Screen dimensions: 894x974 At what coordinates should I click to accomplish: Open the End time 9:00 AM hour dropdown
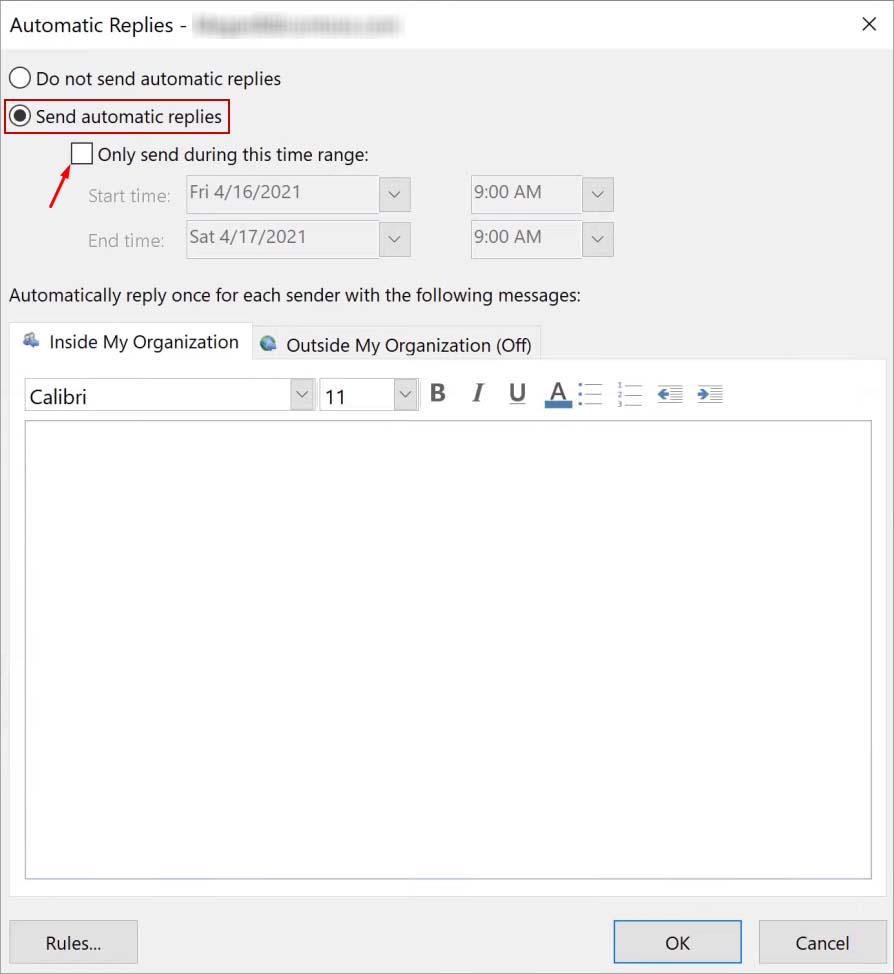point(598,239)
